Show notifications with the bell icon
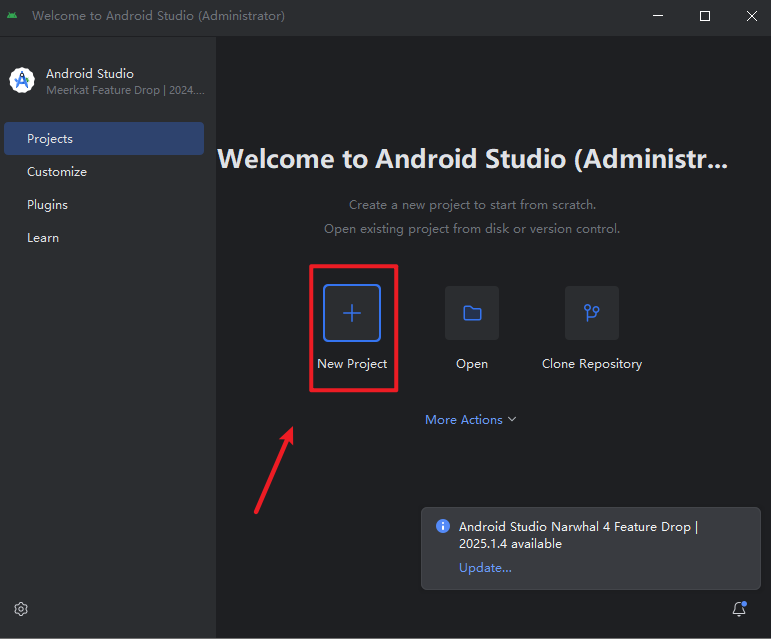This screenshot has height=639, width=771. coord(739,609)
